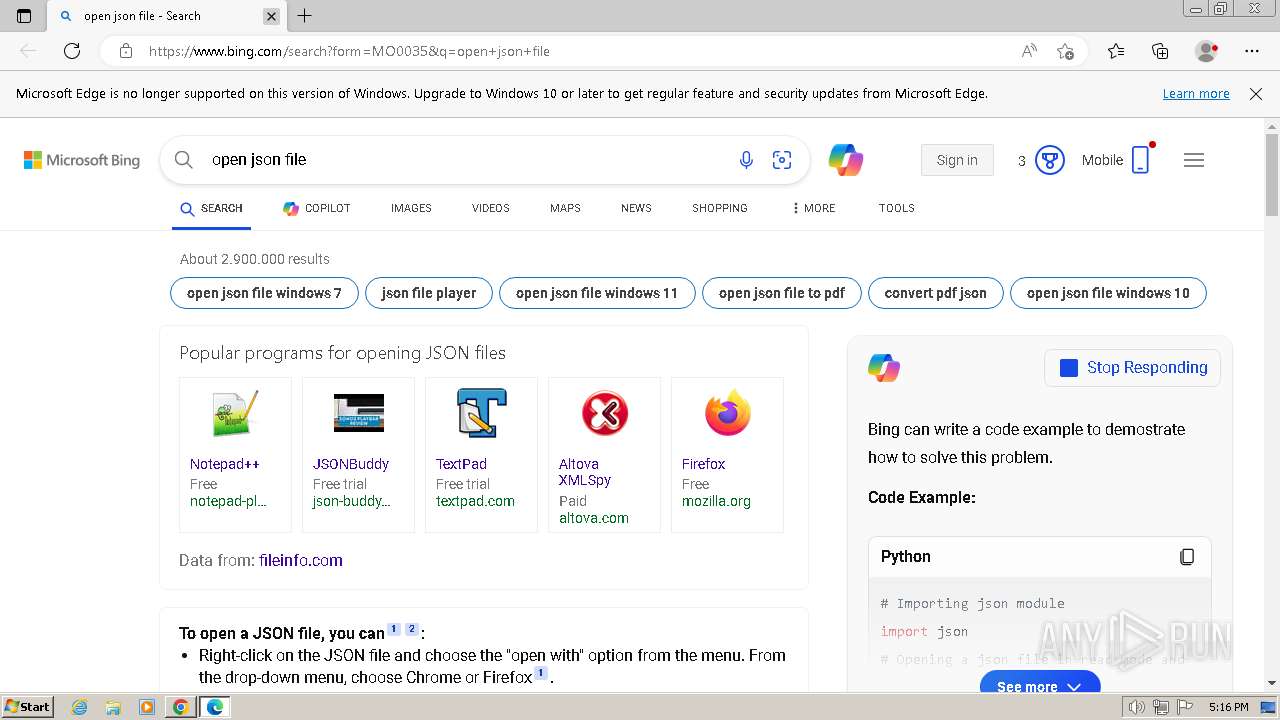Open system tray volume speaker icon

click(1138, 707)
